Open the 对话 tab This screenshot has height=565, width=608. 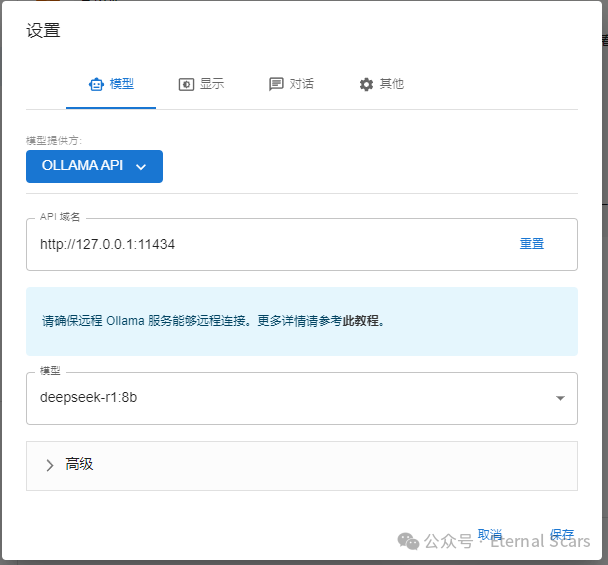tap(291, 84)
